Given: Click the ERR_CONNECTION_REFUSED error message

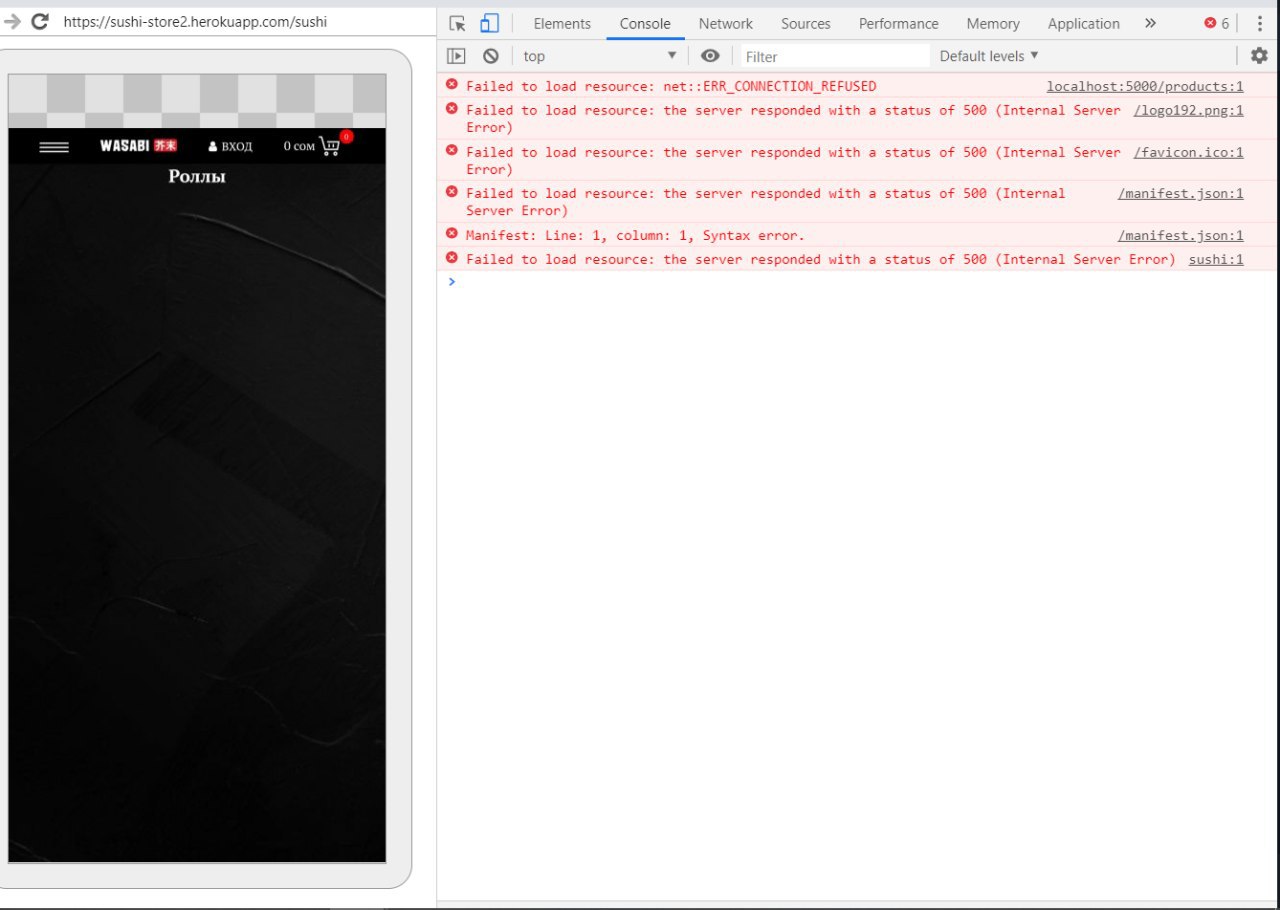Looking at the screenshot, I should pos(671,87).
